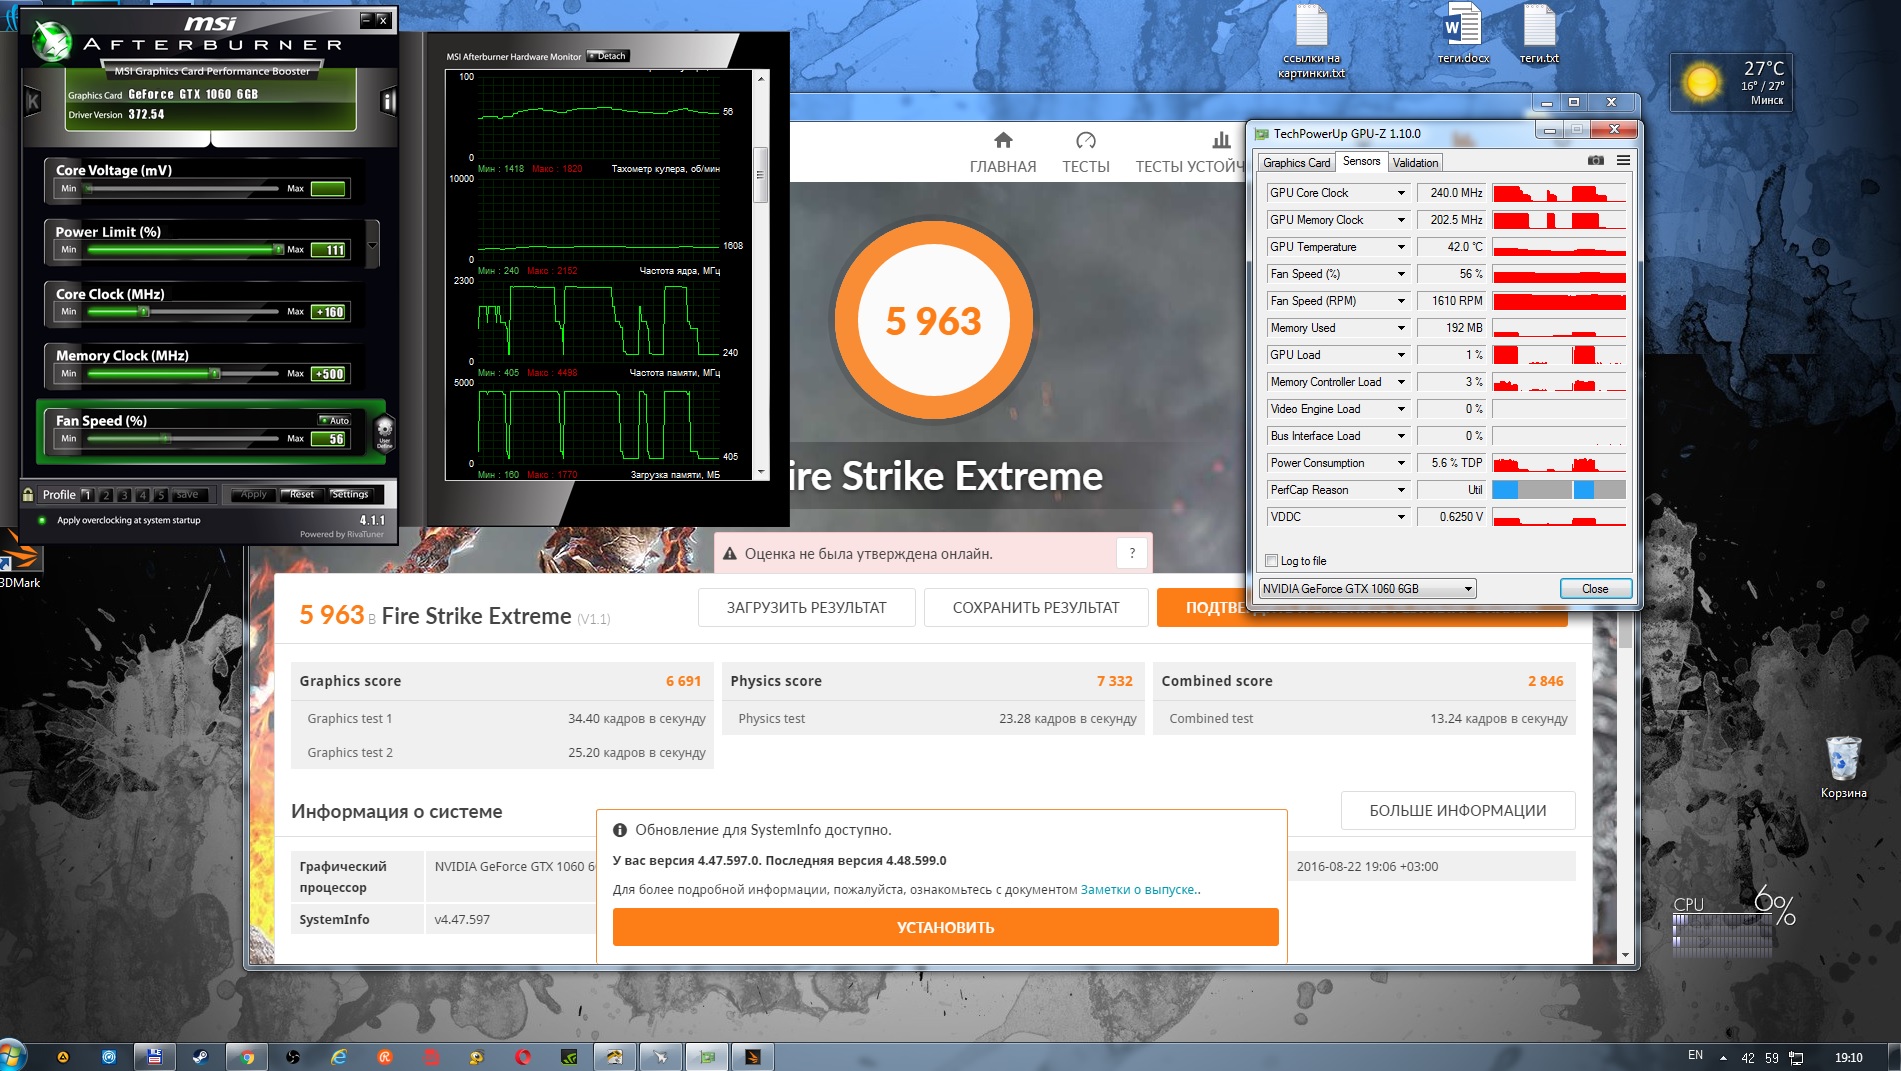Expand the Memory Used sensor dropdown

click(x=1401, y=328)
